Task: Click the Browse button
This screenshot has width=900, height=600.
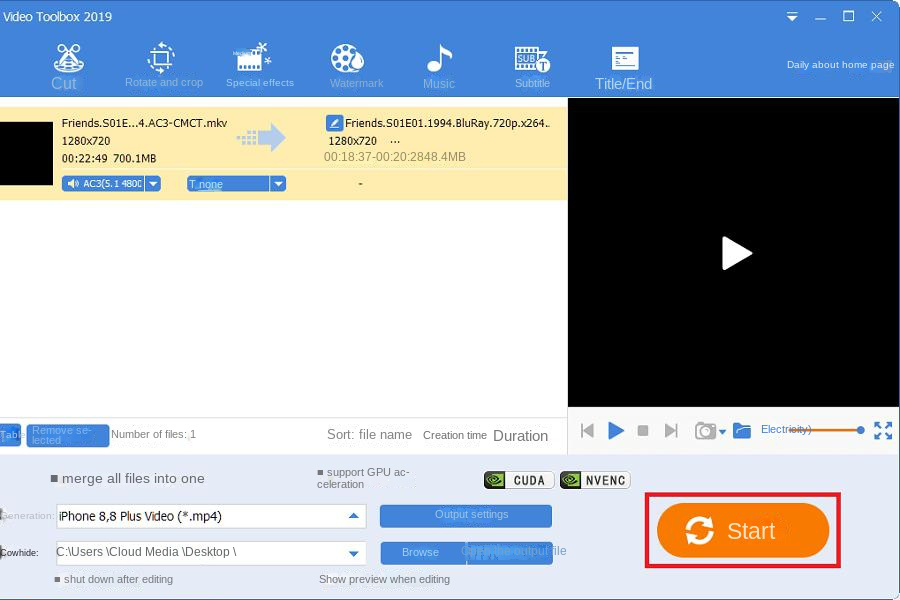Action: coord(423,552)
